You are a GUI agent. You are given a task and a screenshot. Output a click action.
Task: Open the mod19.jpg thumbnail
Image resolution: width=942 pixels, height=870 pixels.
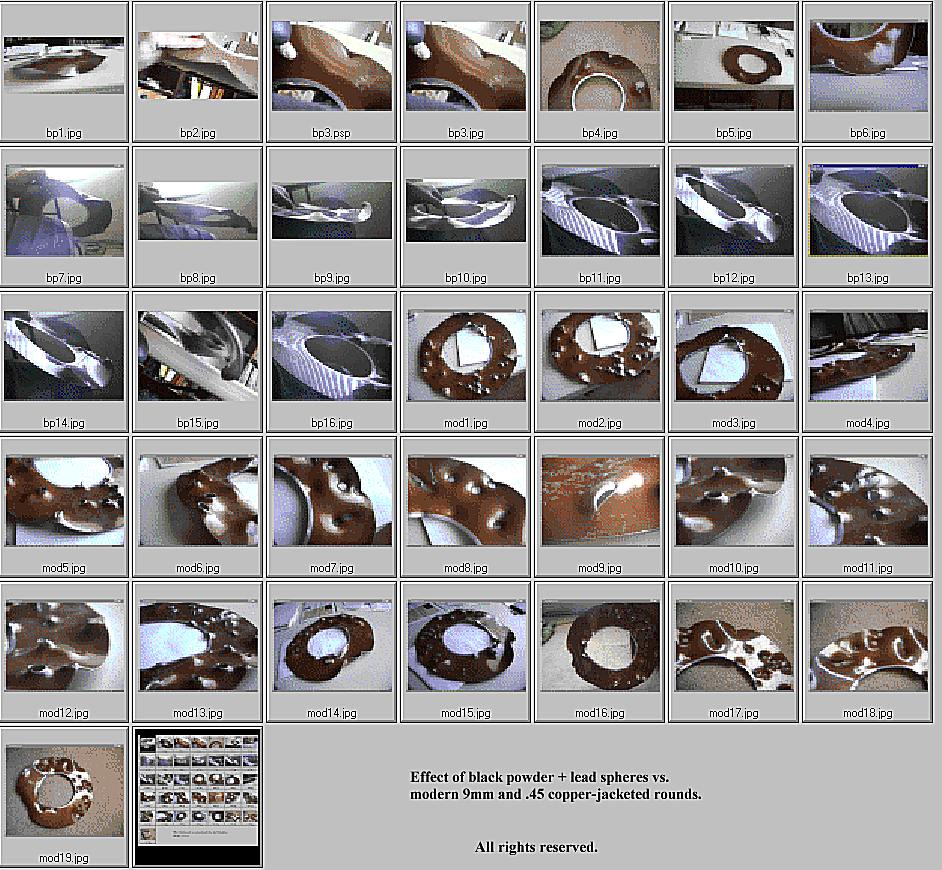(x=64, y=791)
